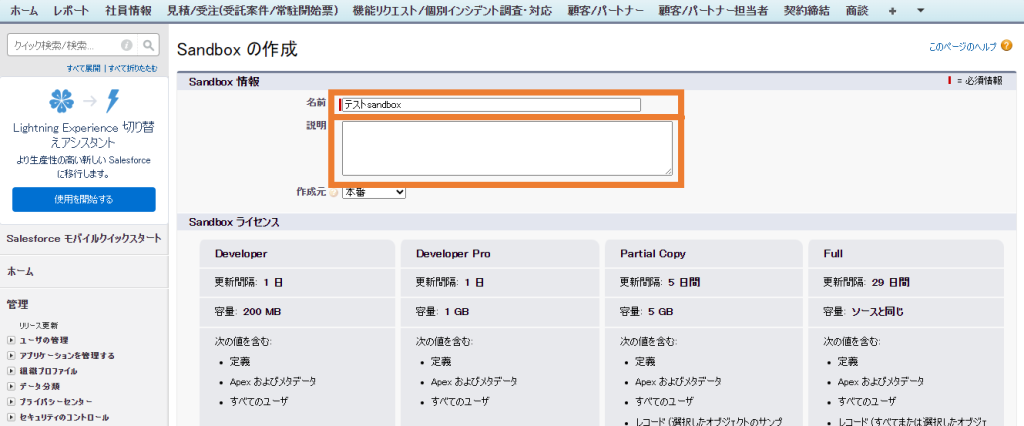
Task: Open the tab overflow arrow menu
Action: point(920,10)
